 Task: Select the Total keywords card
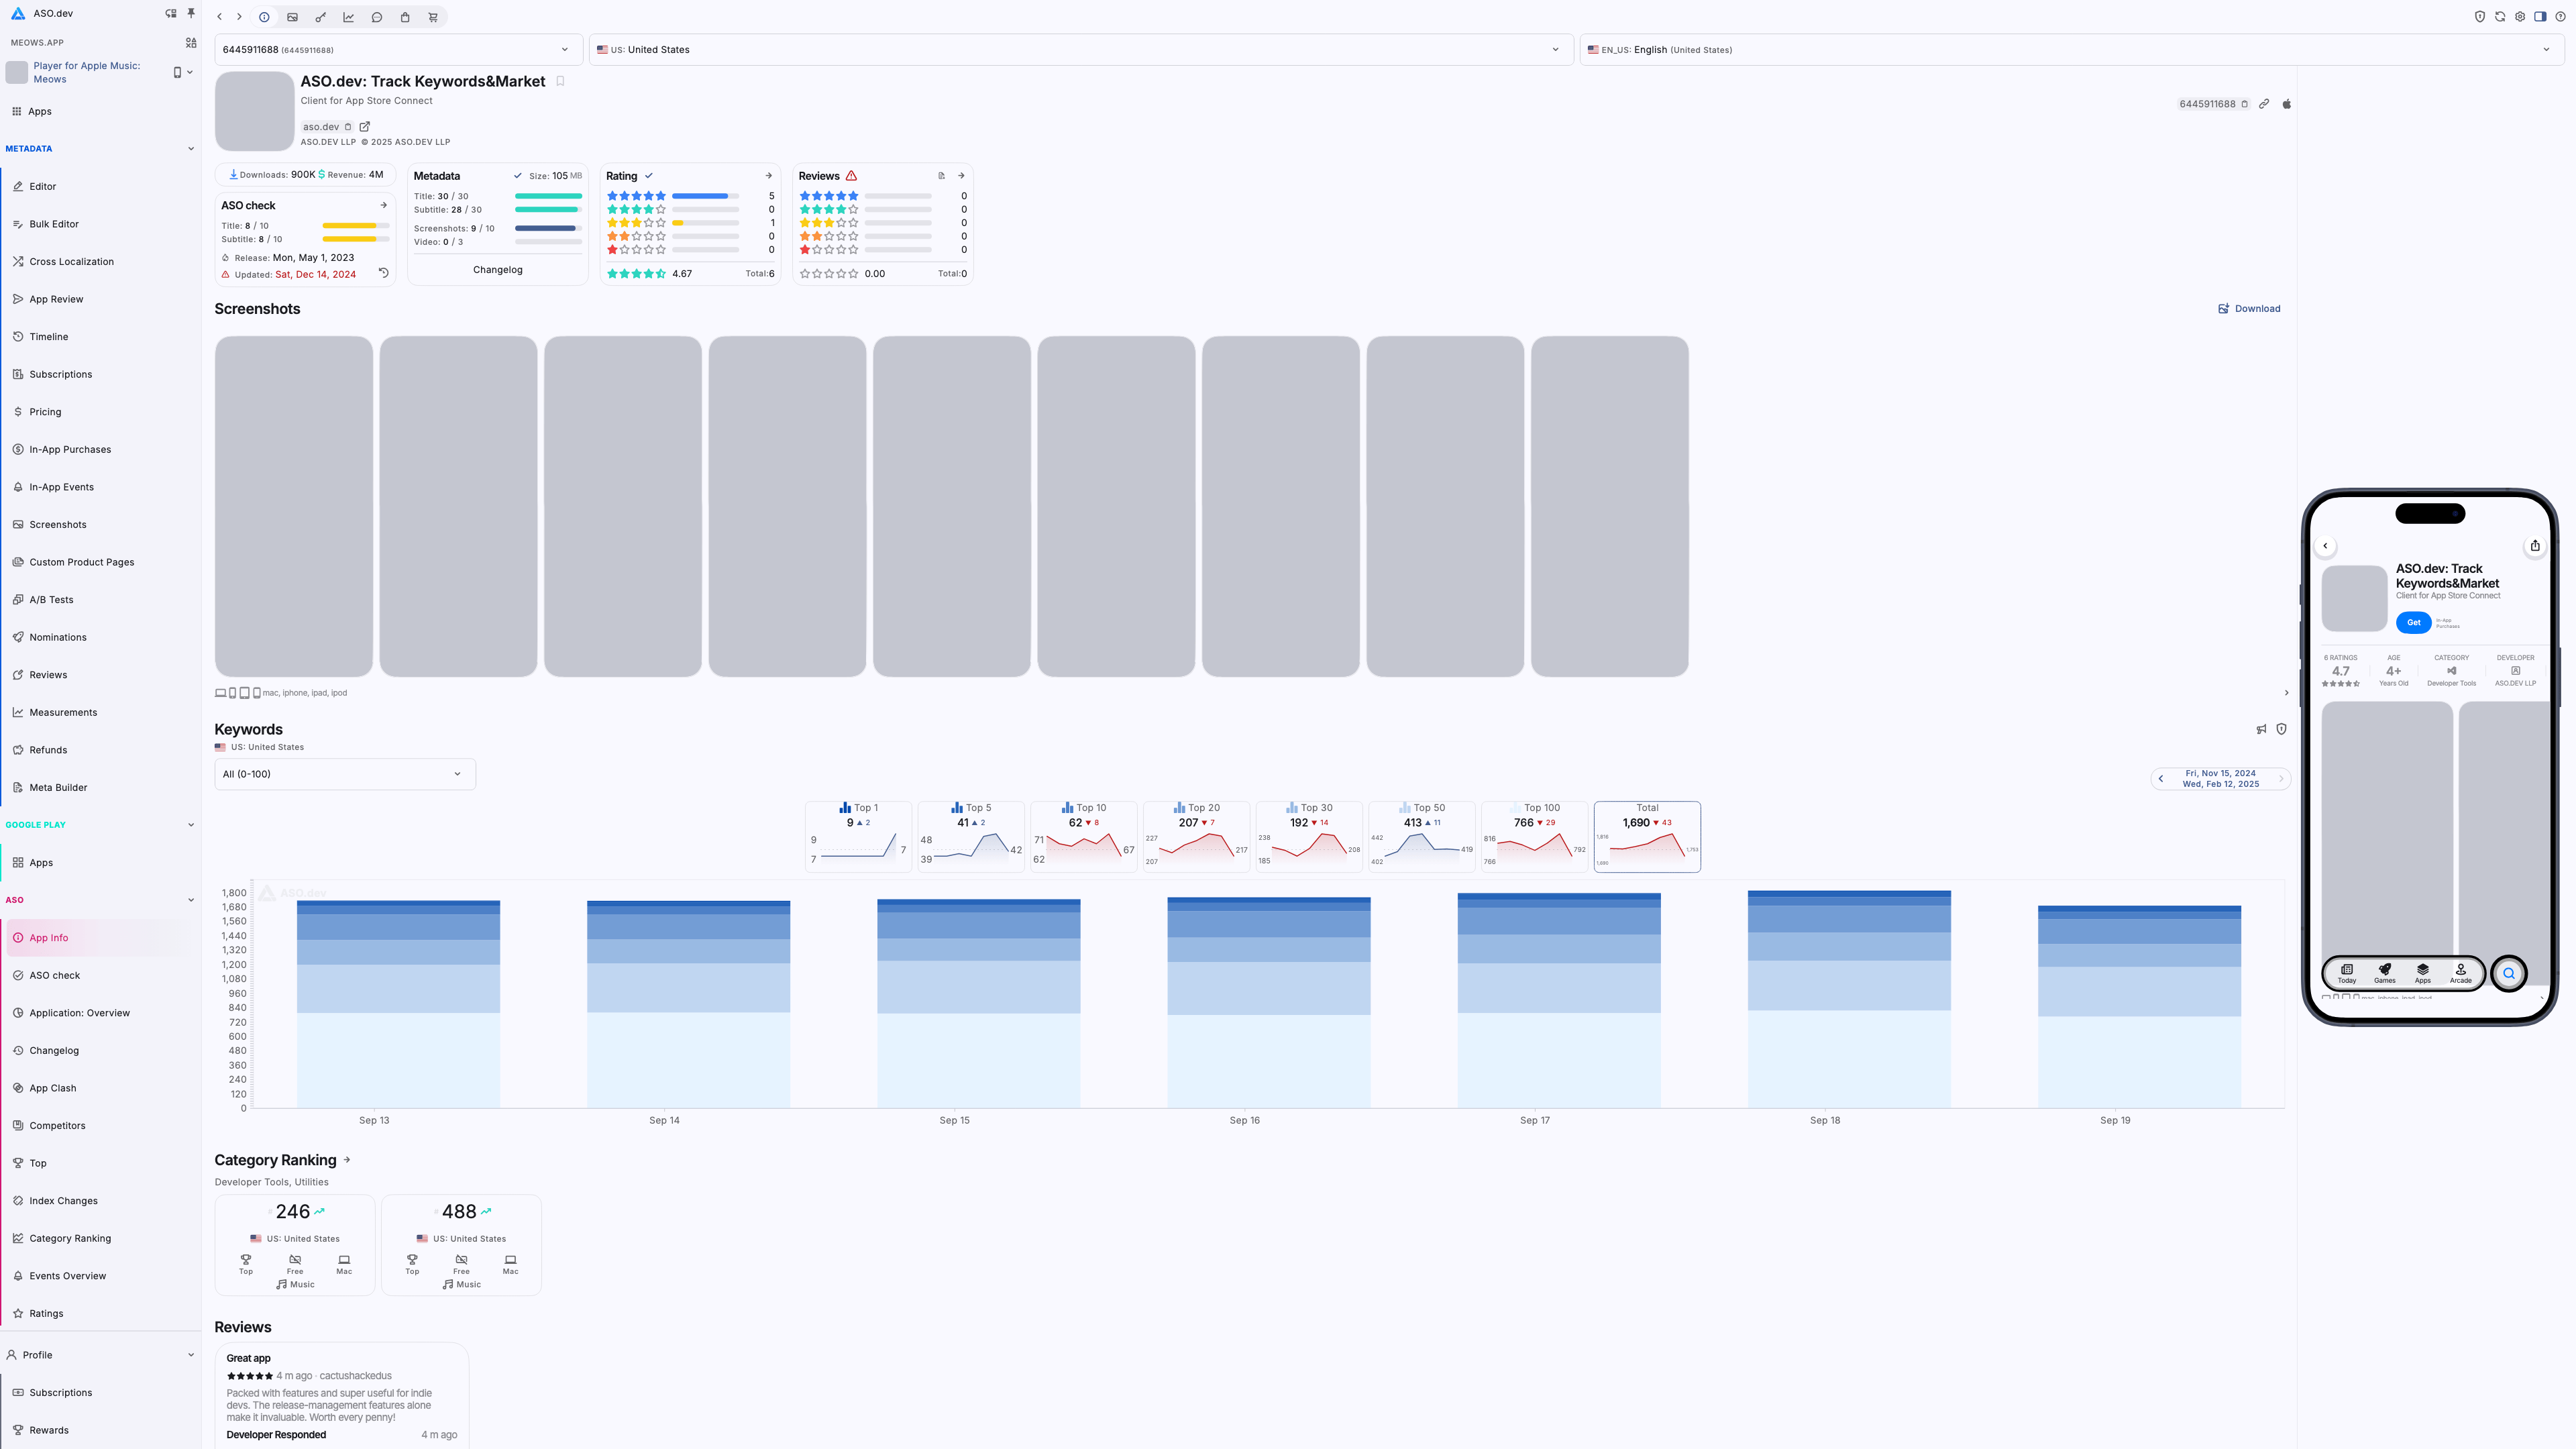pos(1647,837)
